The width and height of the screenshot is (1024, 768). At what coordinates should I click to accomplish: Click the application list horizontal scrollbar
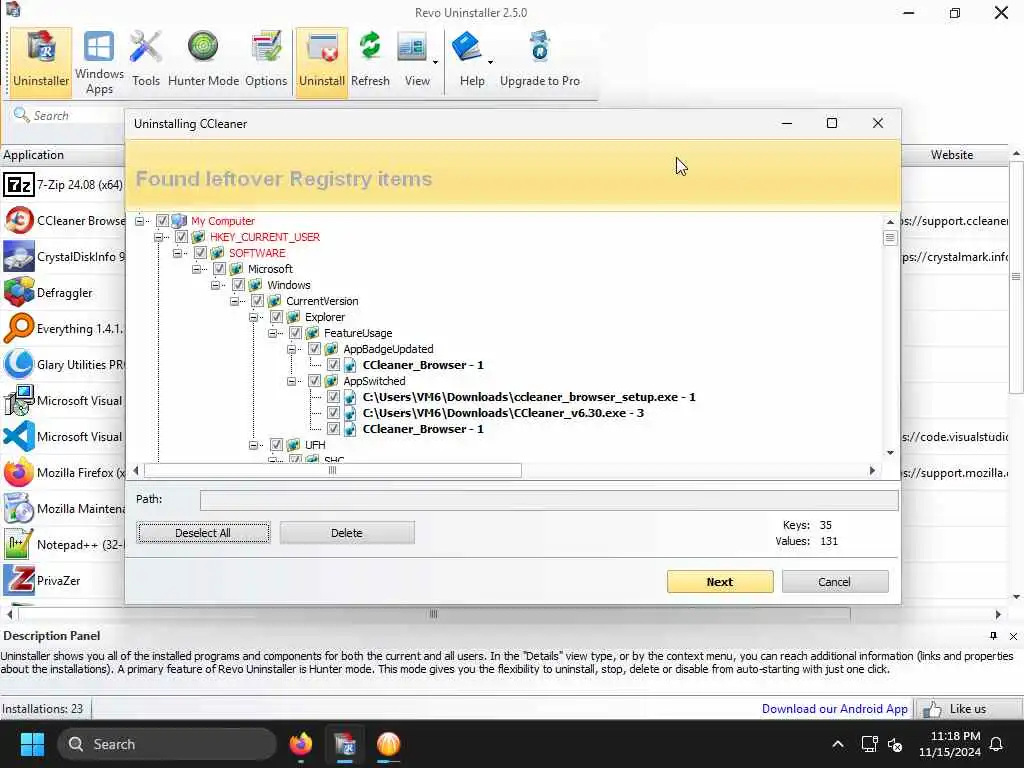(x=434, y=614)
